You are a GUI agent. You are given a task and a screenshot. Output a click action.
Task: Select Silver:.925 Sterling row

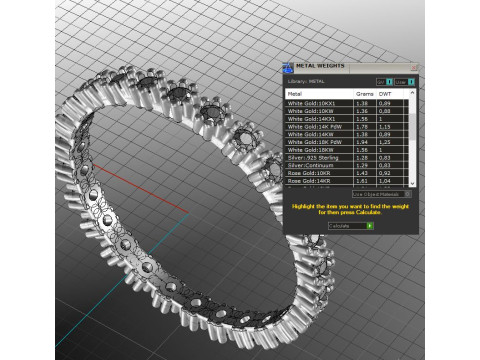pyautogui.click(x=347, y=158)
